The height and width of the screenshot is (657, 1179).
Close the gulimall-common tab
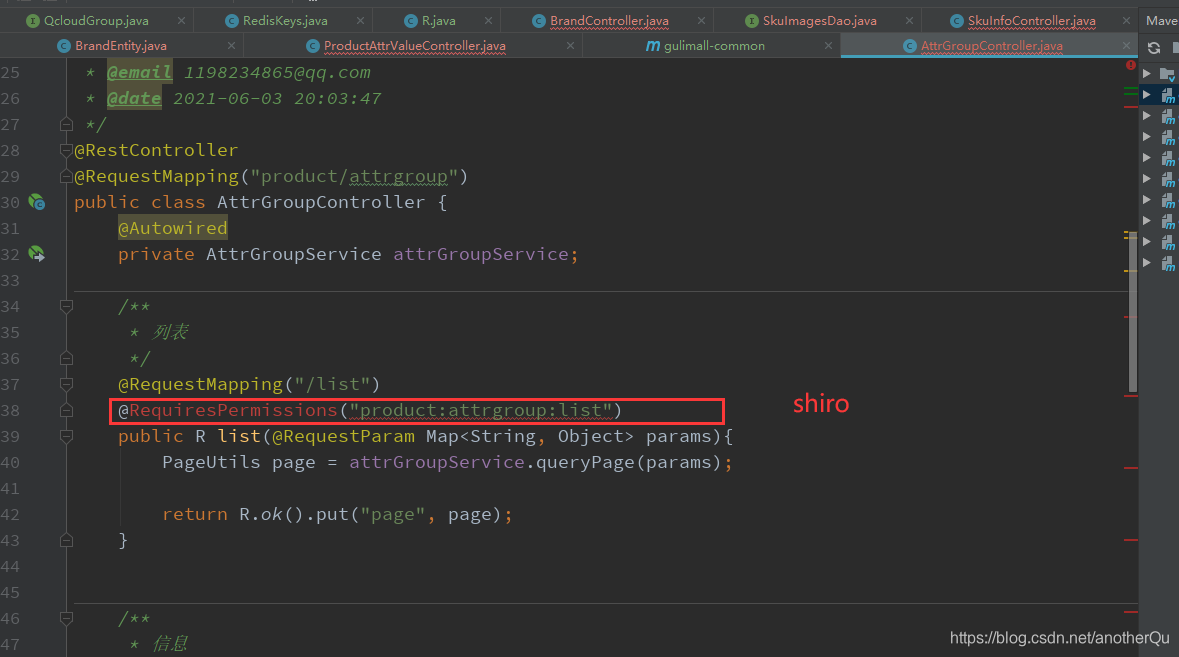coord(828,46)
